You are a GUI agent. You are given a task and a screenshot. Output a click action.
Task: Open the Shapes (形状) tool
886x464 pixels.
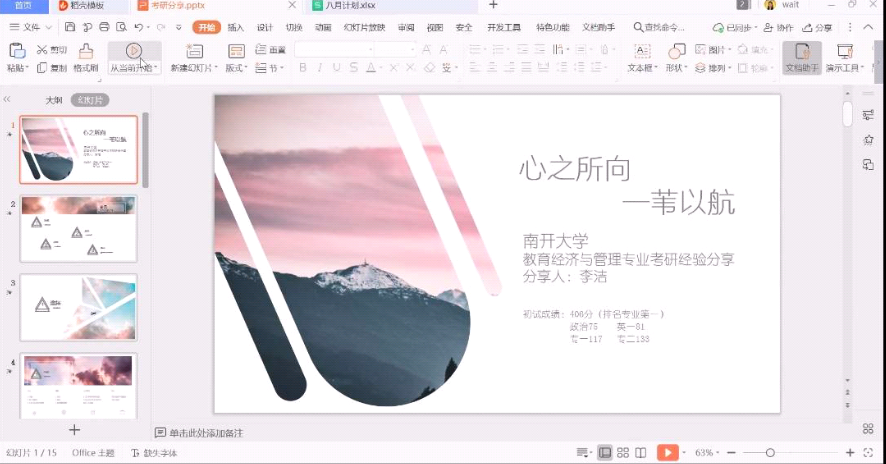[676, 51]
